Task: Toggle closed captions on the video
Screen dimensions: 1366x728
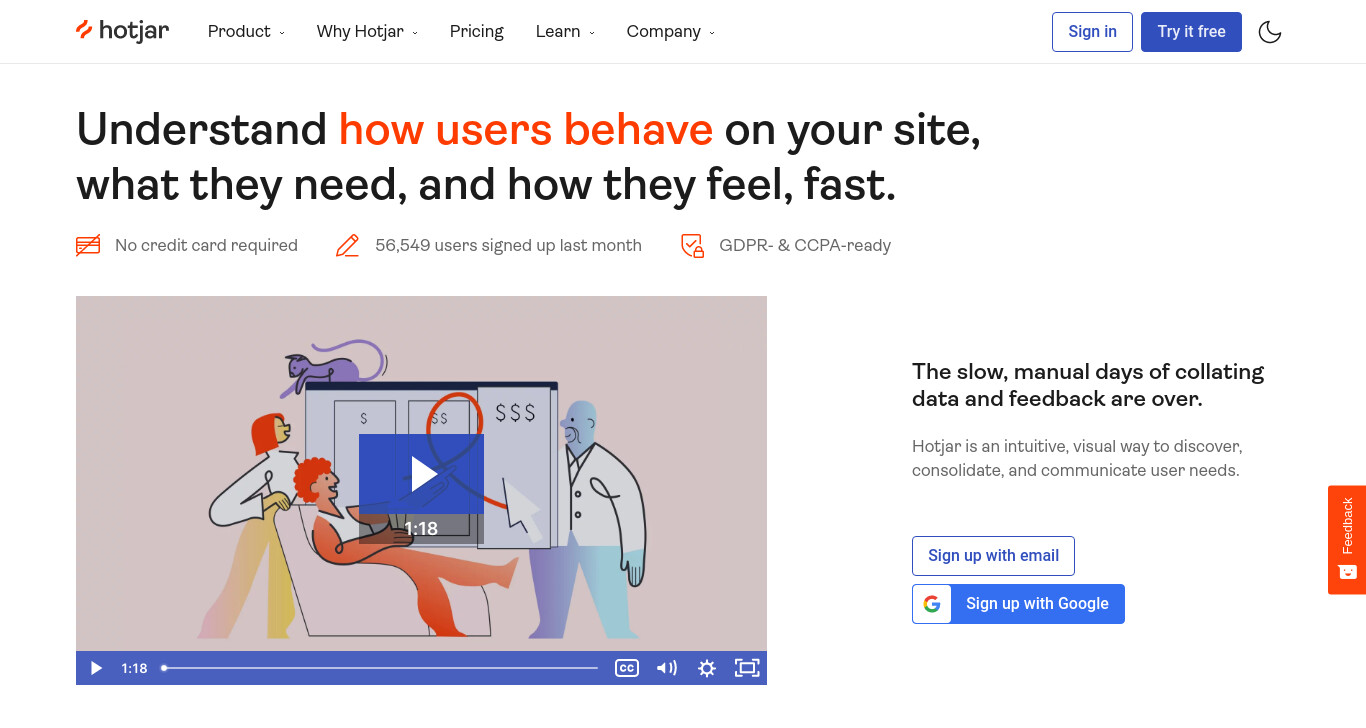Action: click(627, 668)
